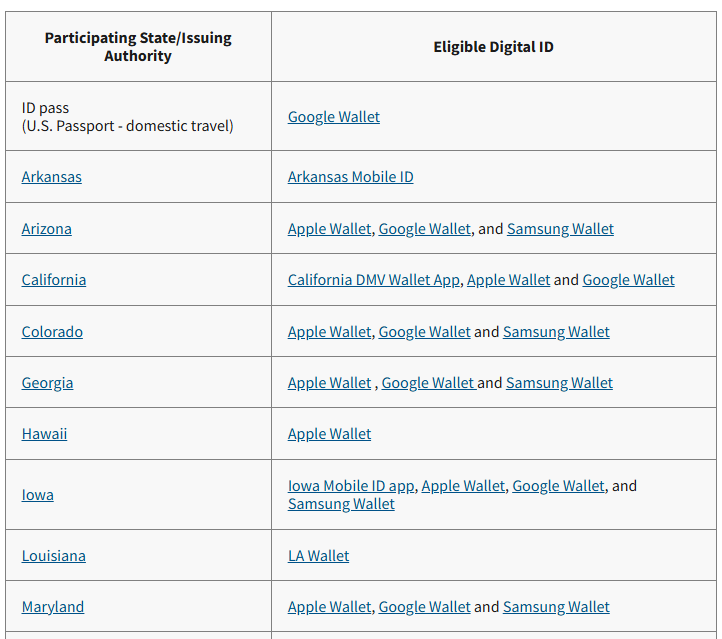Screen dimensions: 722x639
Task: Click the Arkansas Mobile ID link
Action: coord(350,177)
